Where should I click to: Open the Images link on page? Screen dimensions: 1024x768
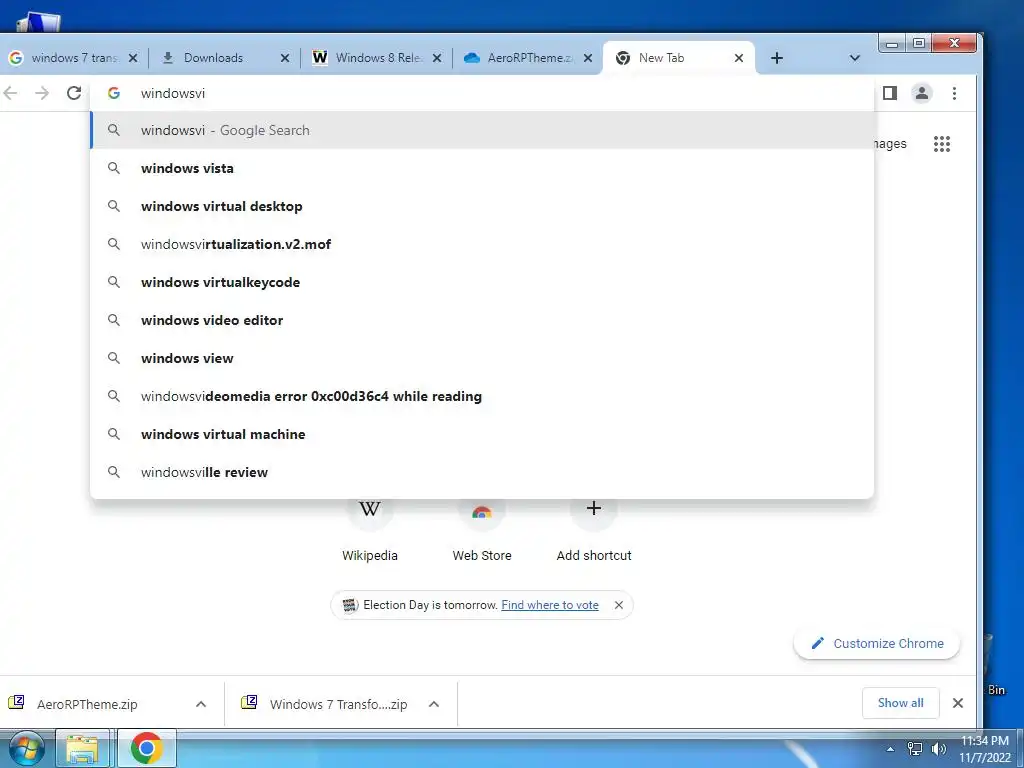click(x=891, y=144)
